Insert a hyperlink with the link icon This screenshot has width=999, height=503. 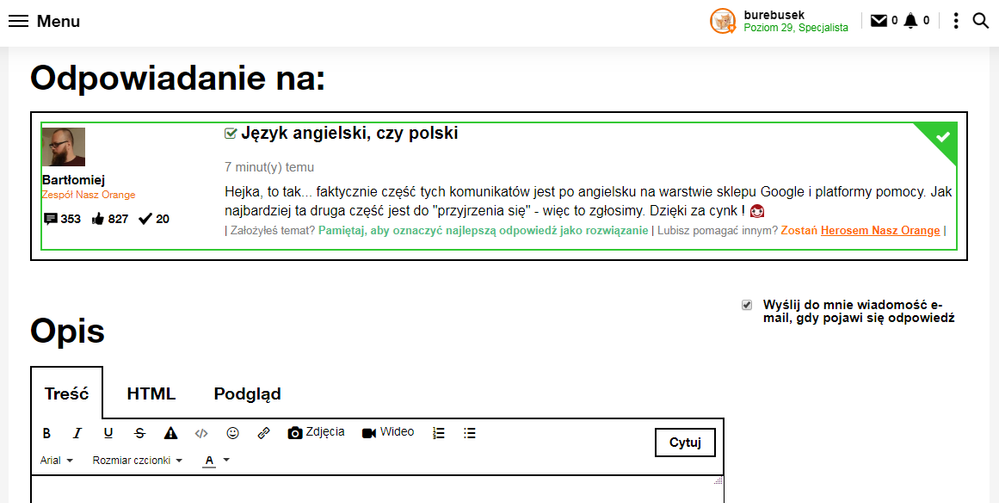(x=264, y=434)
